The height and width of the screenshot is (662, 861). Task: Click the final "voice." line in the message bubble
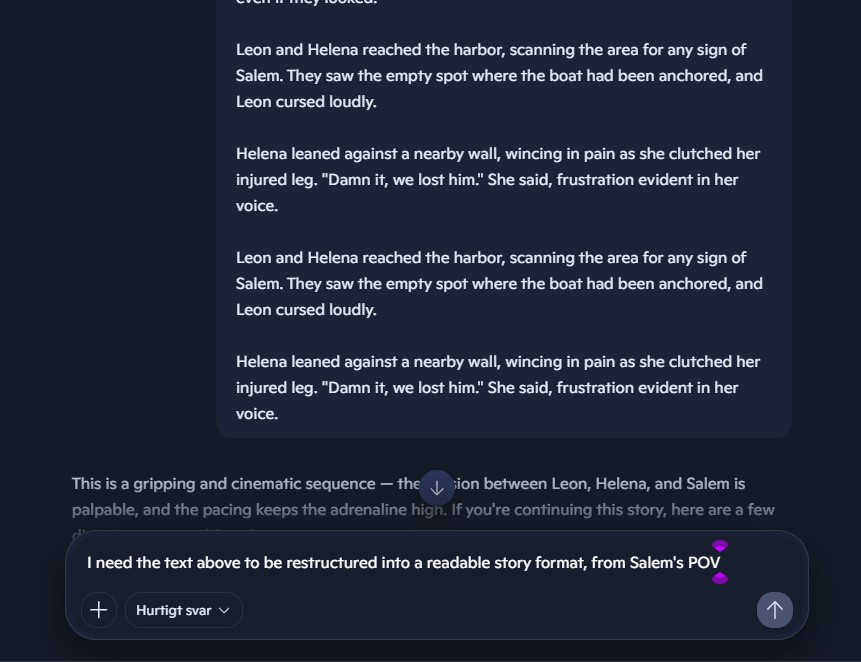257,414
